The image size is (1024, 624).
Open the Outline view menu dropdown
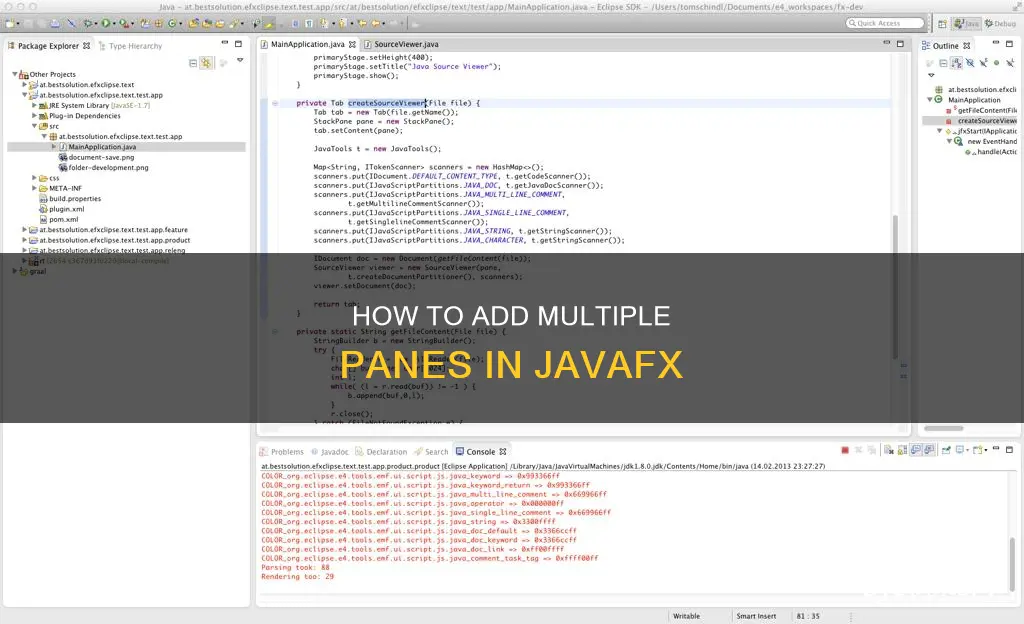931,75
